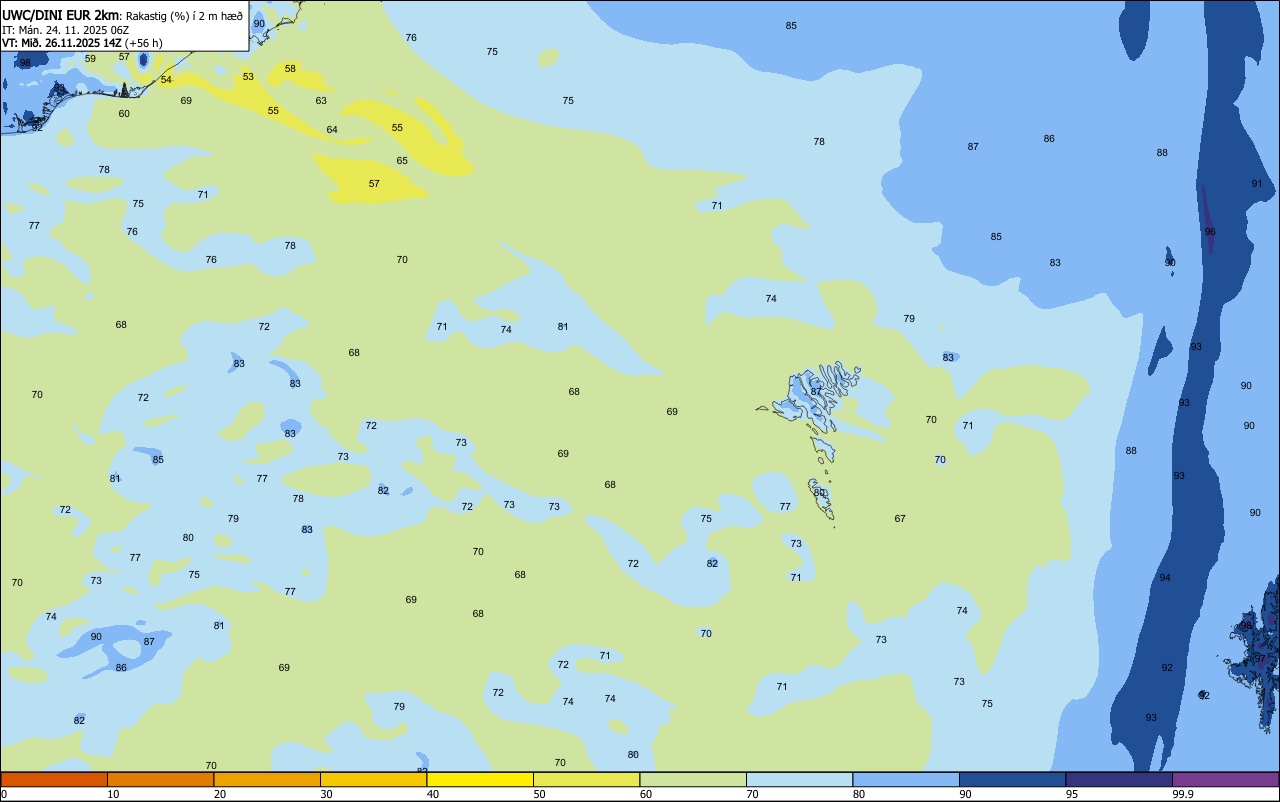The image size is (1280, 802).
Task: Select the 20–30 light orange legend swatch
Action: (267, 779)
